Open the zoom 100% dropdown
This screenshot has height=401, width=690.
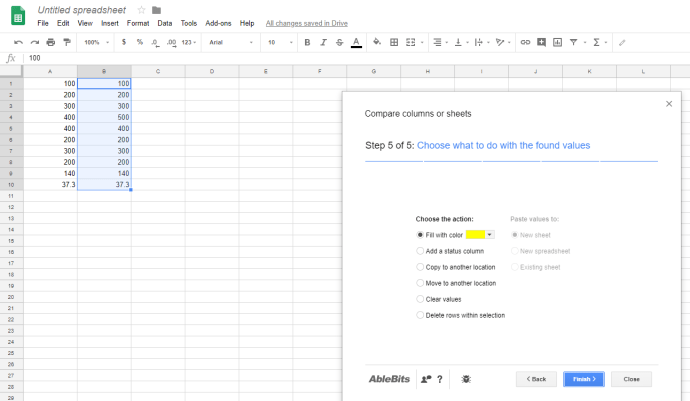click(98, 43)
